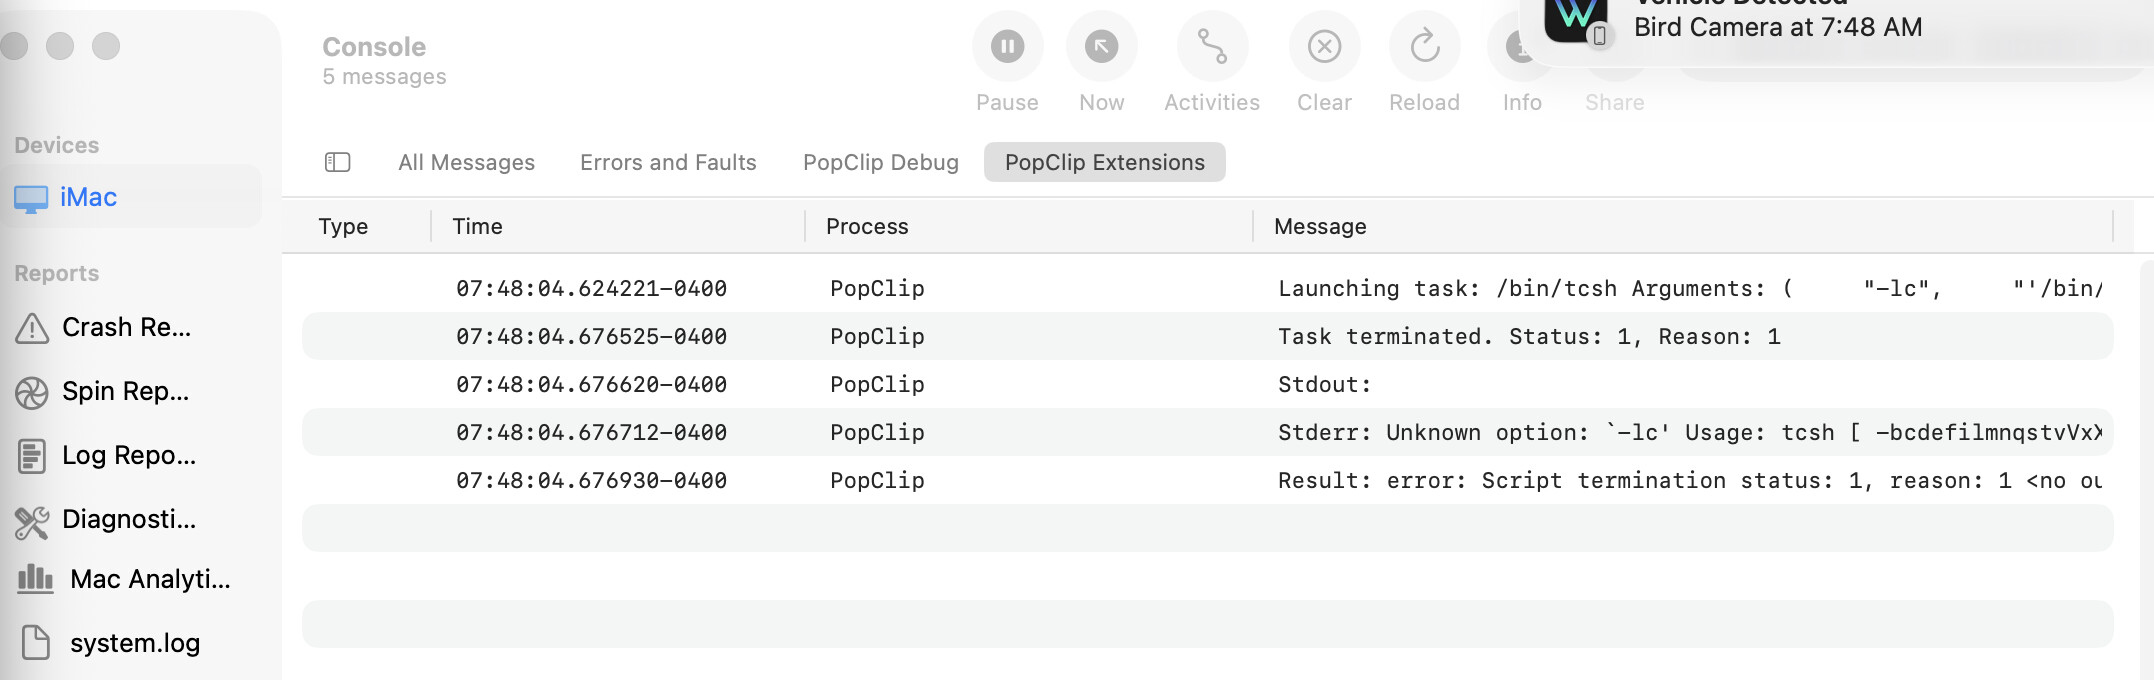Switch to Errors and Faults filter
Image resolution: width=2154 pixels, height=680 pixels.
pos(668,162)
